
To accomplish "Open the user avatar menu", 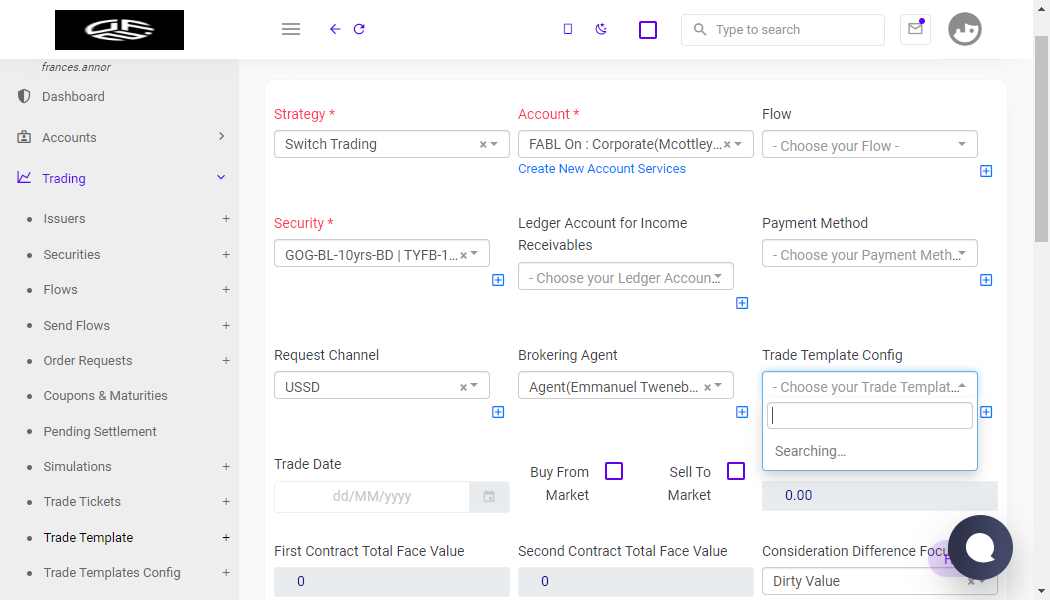I will [x=964, y=29].
